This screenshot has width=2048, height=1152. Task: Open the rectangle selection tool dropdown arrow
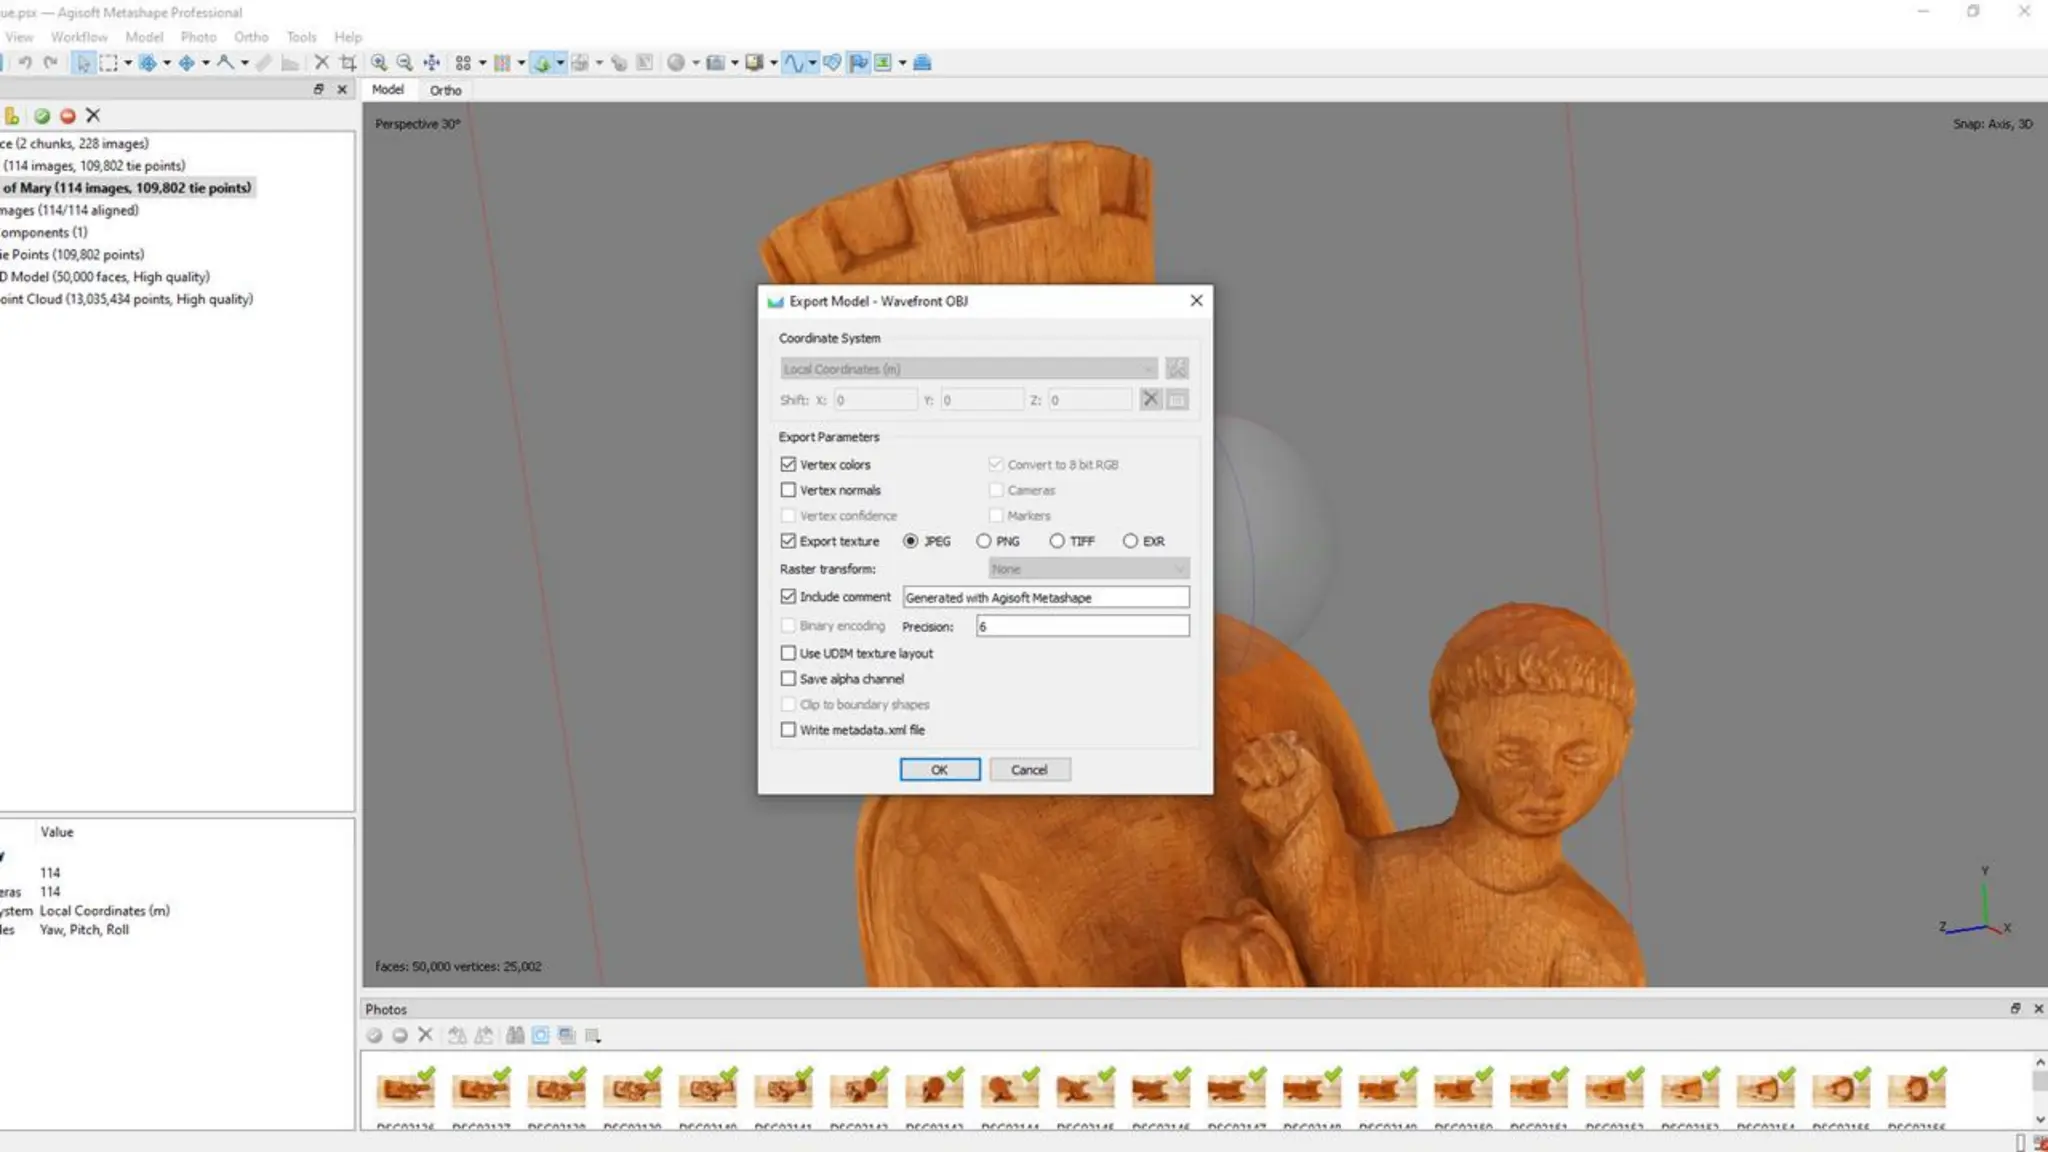(x=128, y=63)
